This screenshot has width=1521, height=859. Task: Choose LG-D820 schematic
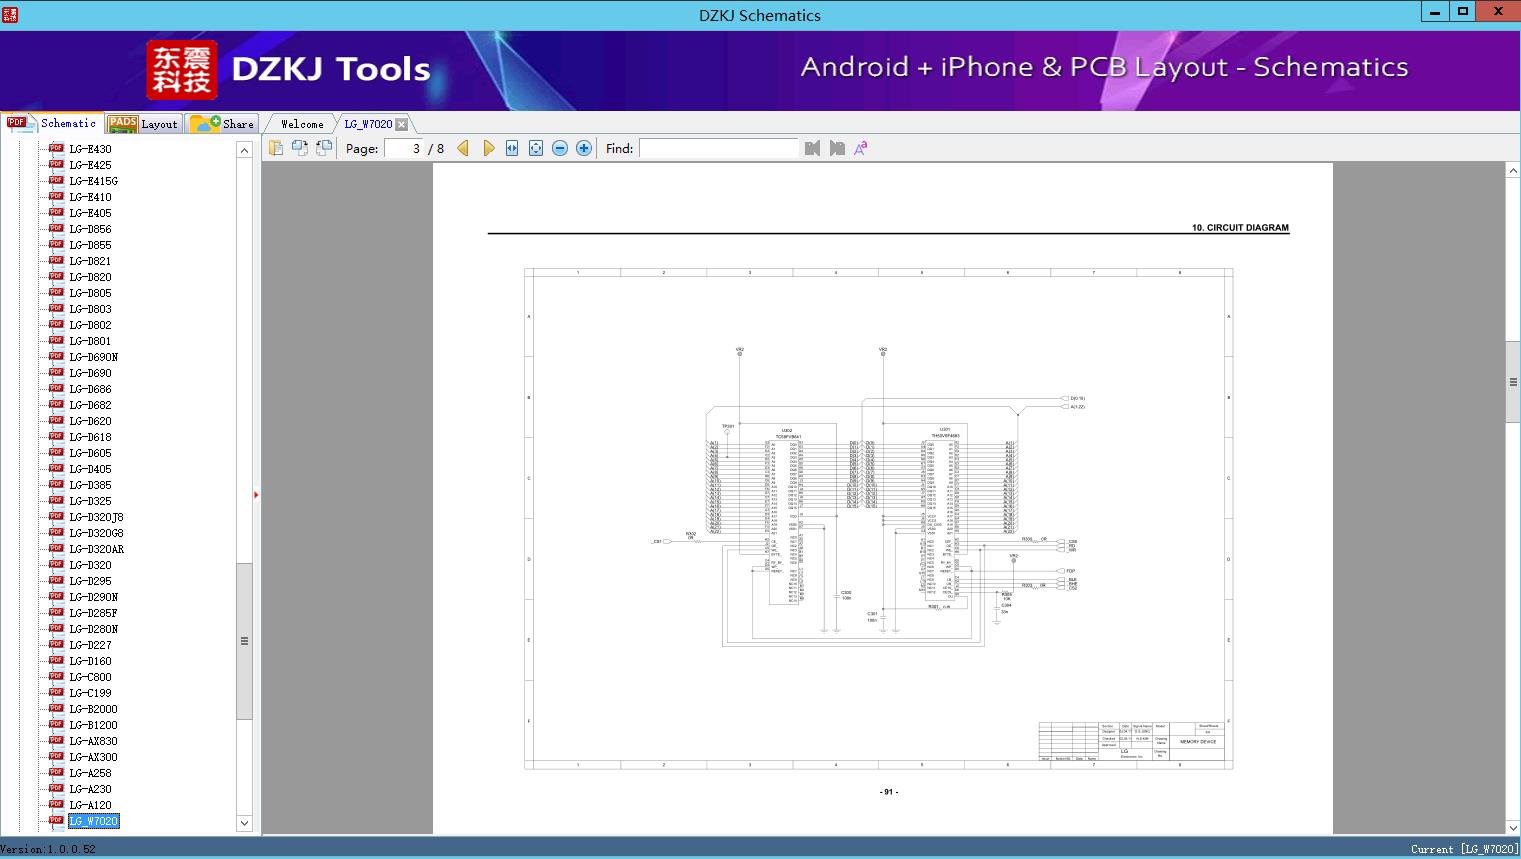[x=90, y=277]
